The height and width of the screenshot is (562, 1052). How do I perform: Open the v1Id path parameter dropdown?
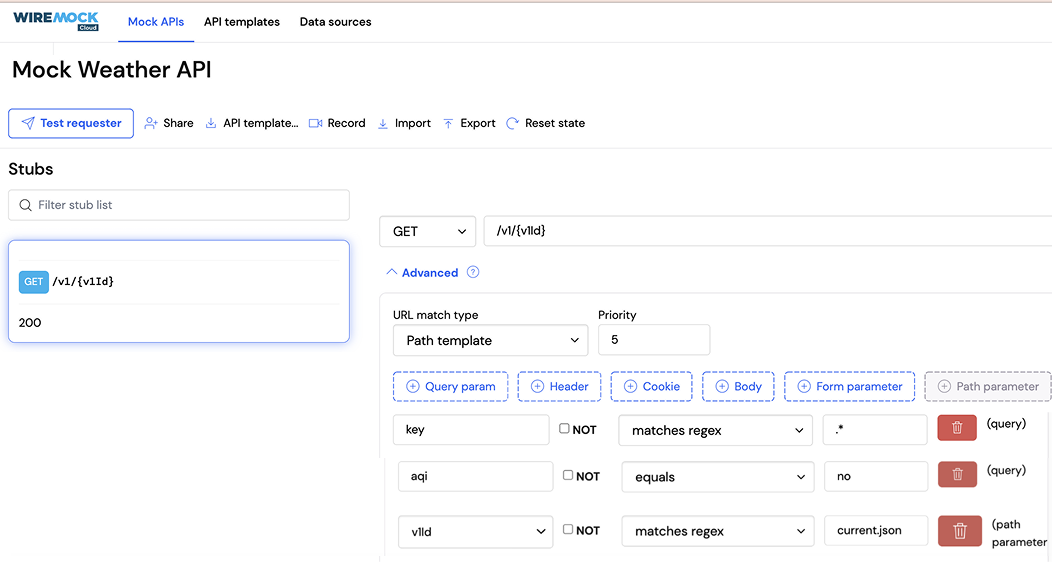[476, 532]
